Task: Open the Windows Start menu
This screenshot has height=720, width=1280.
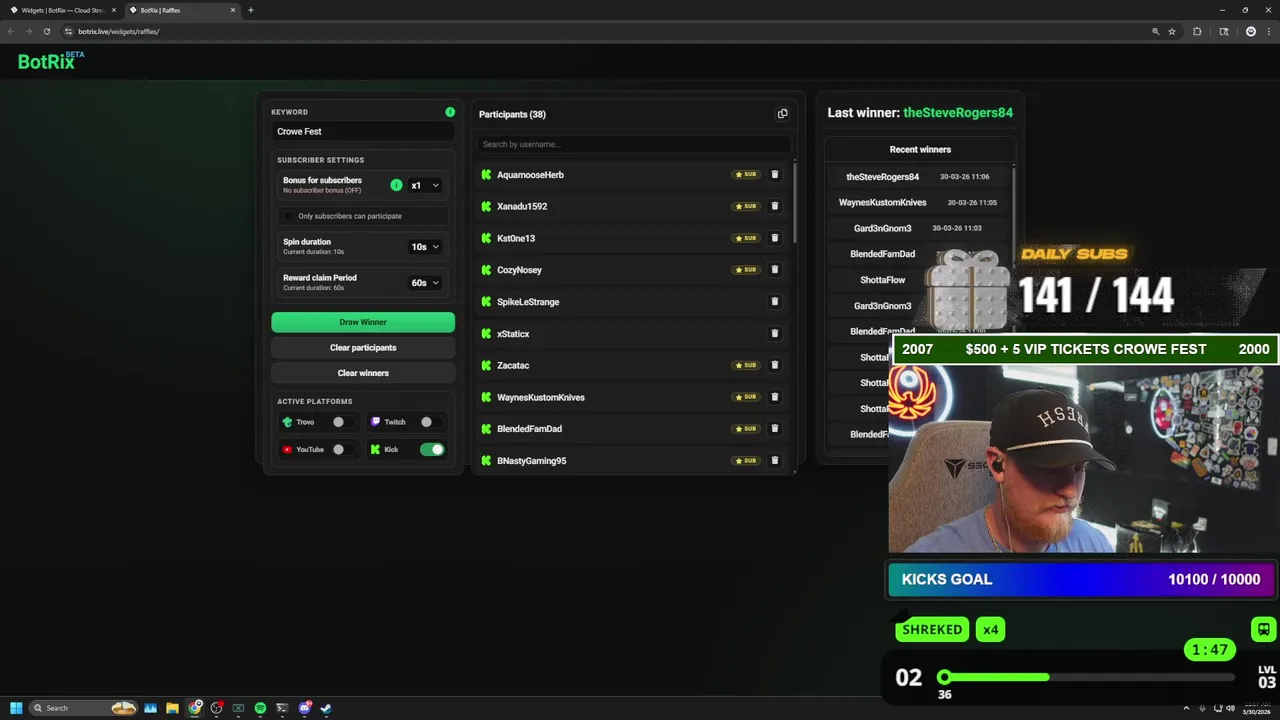Action: coord(16,708)
